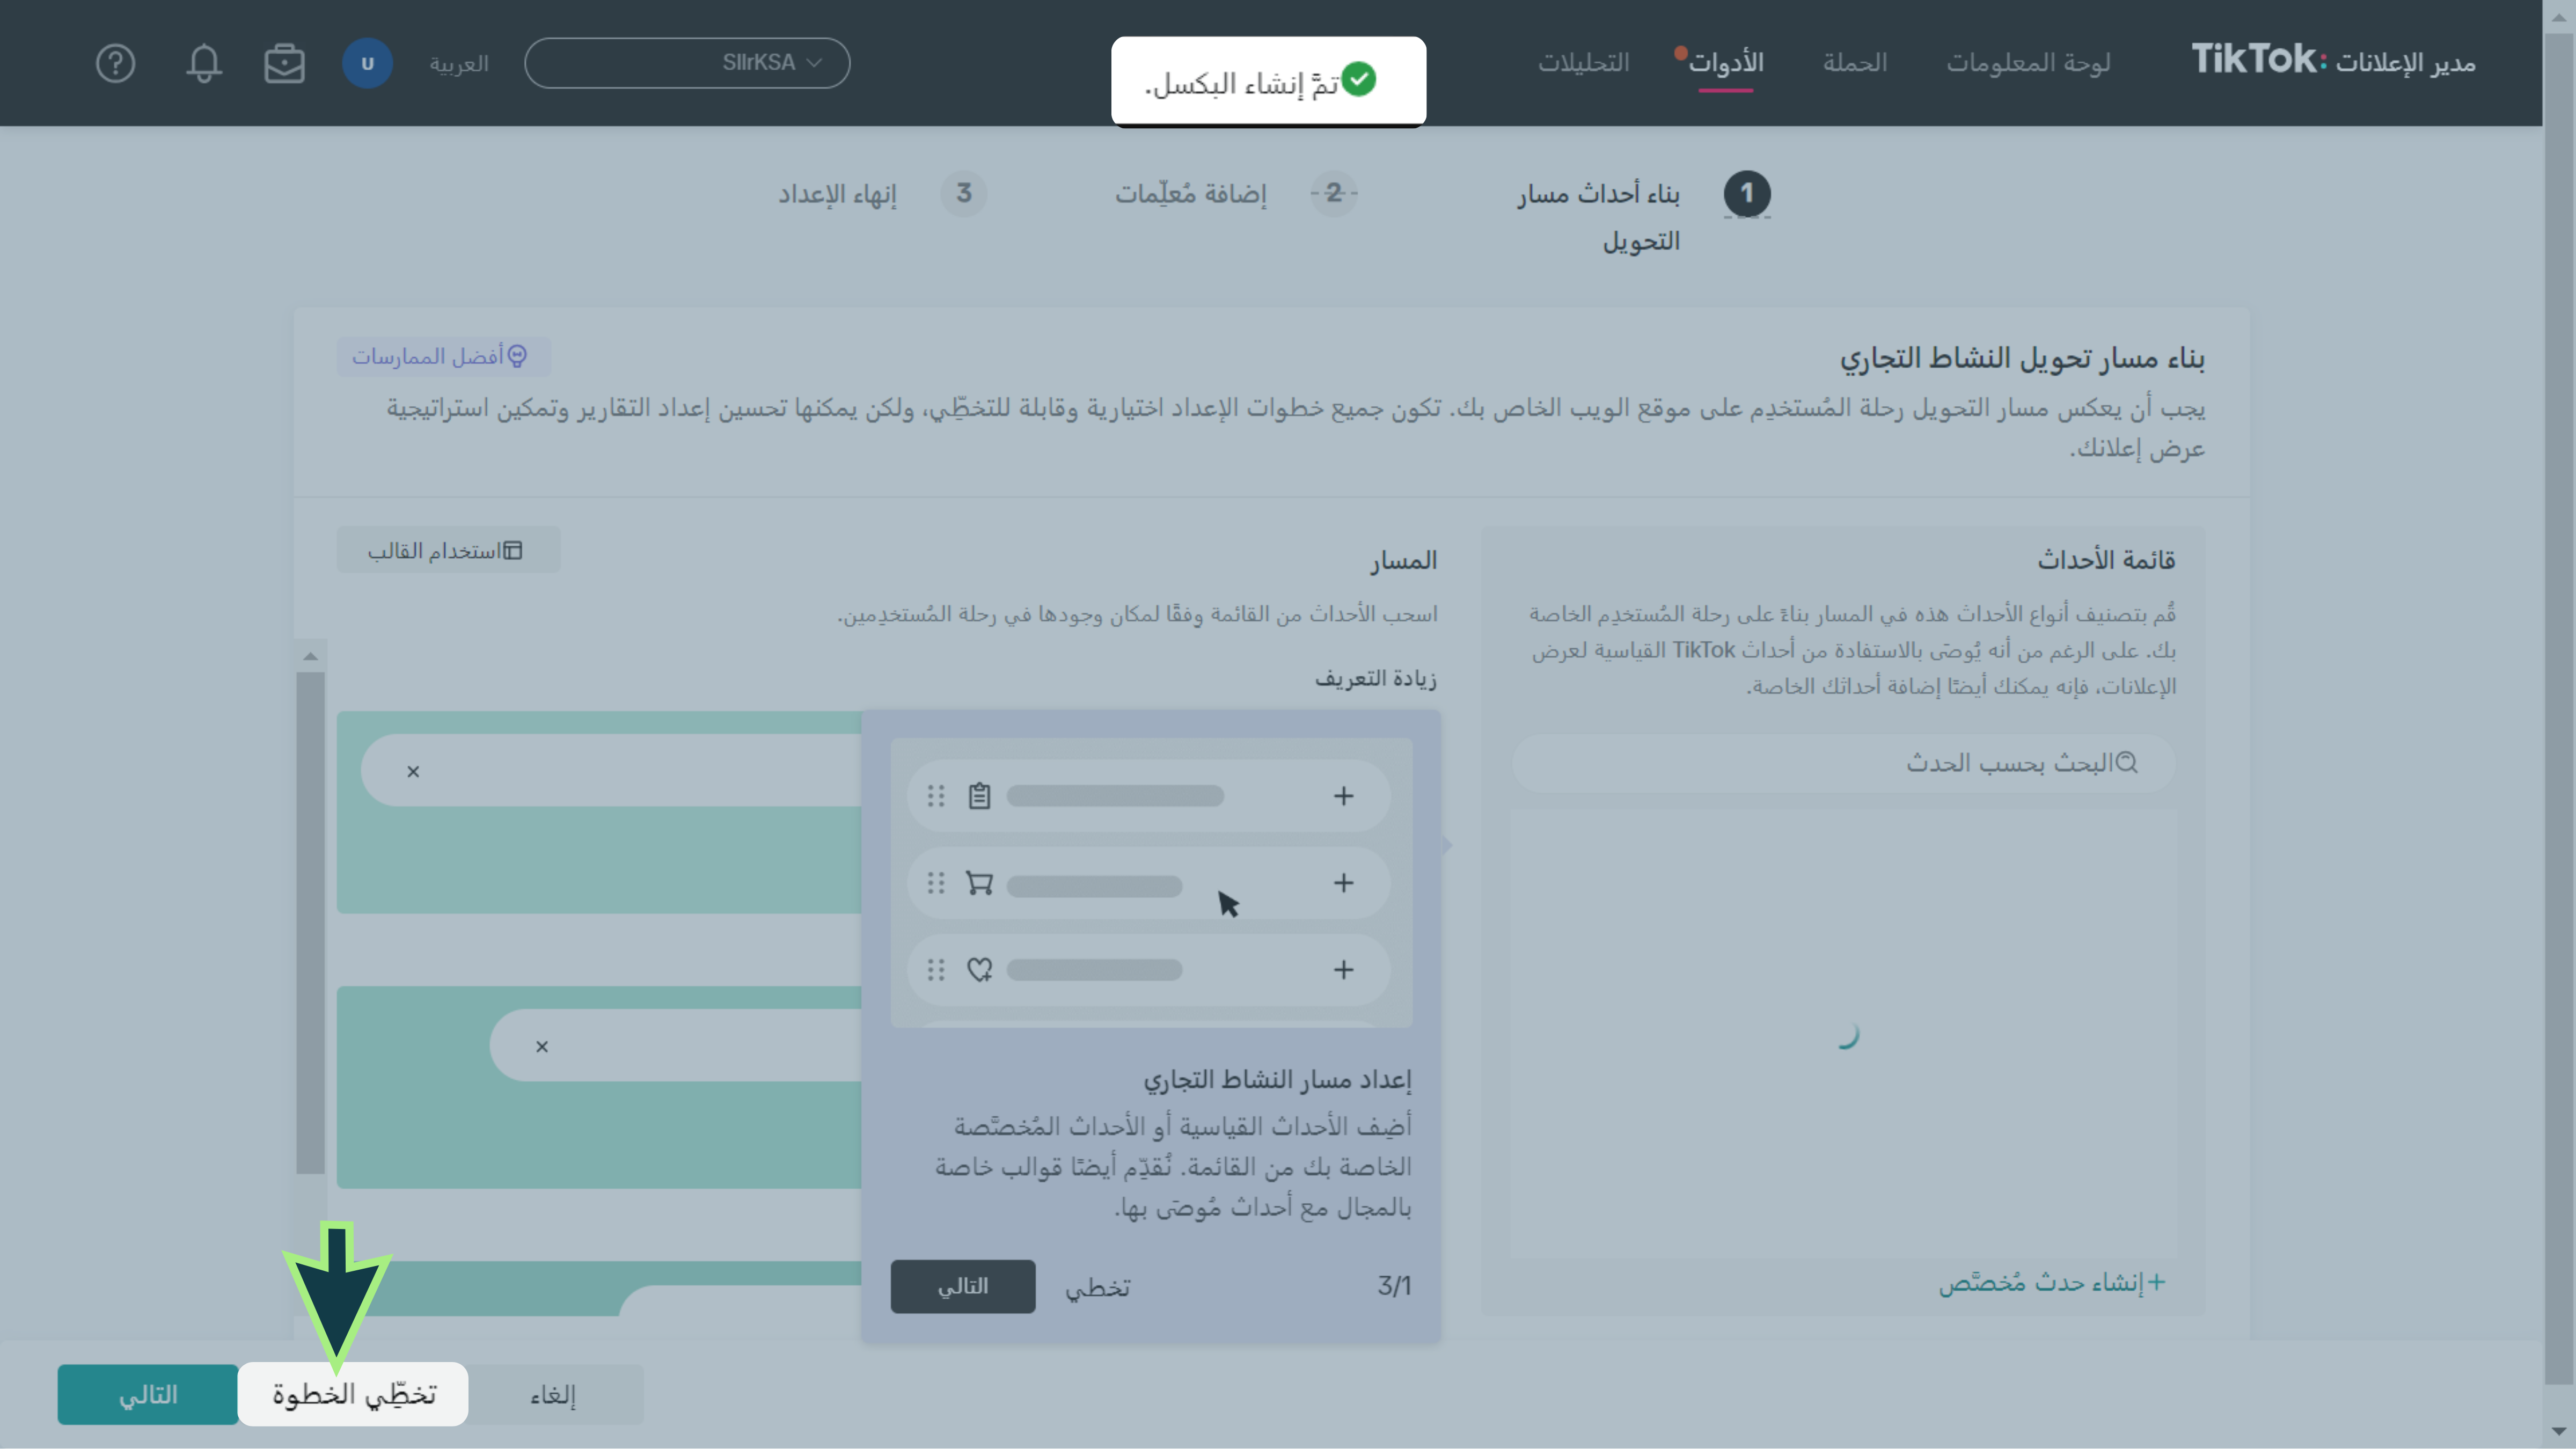Click plus icon on heart wishlist row

tap(1343, 970)
